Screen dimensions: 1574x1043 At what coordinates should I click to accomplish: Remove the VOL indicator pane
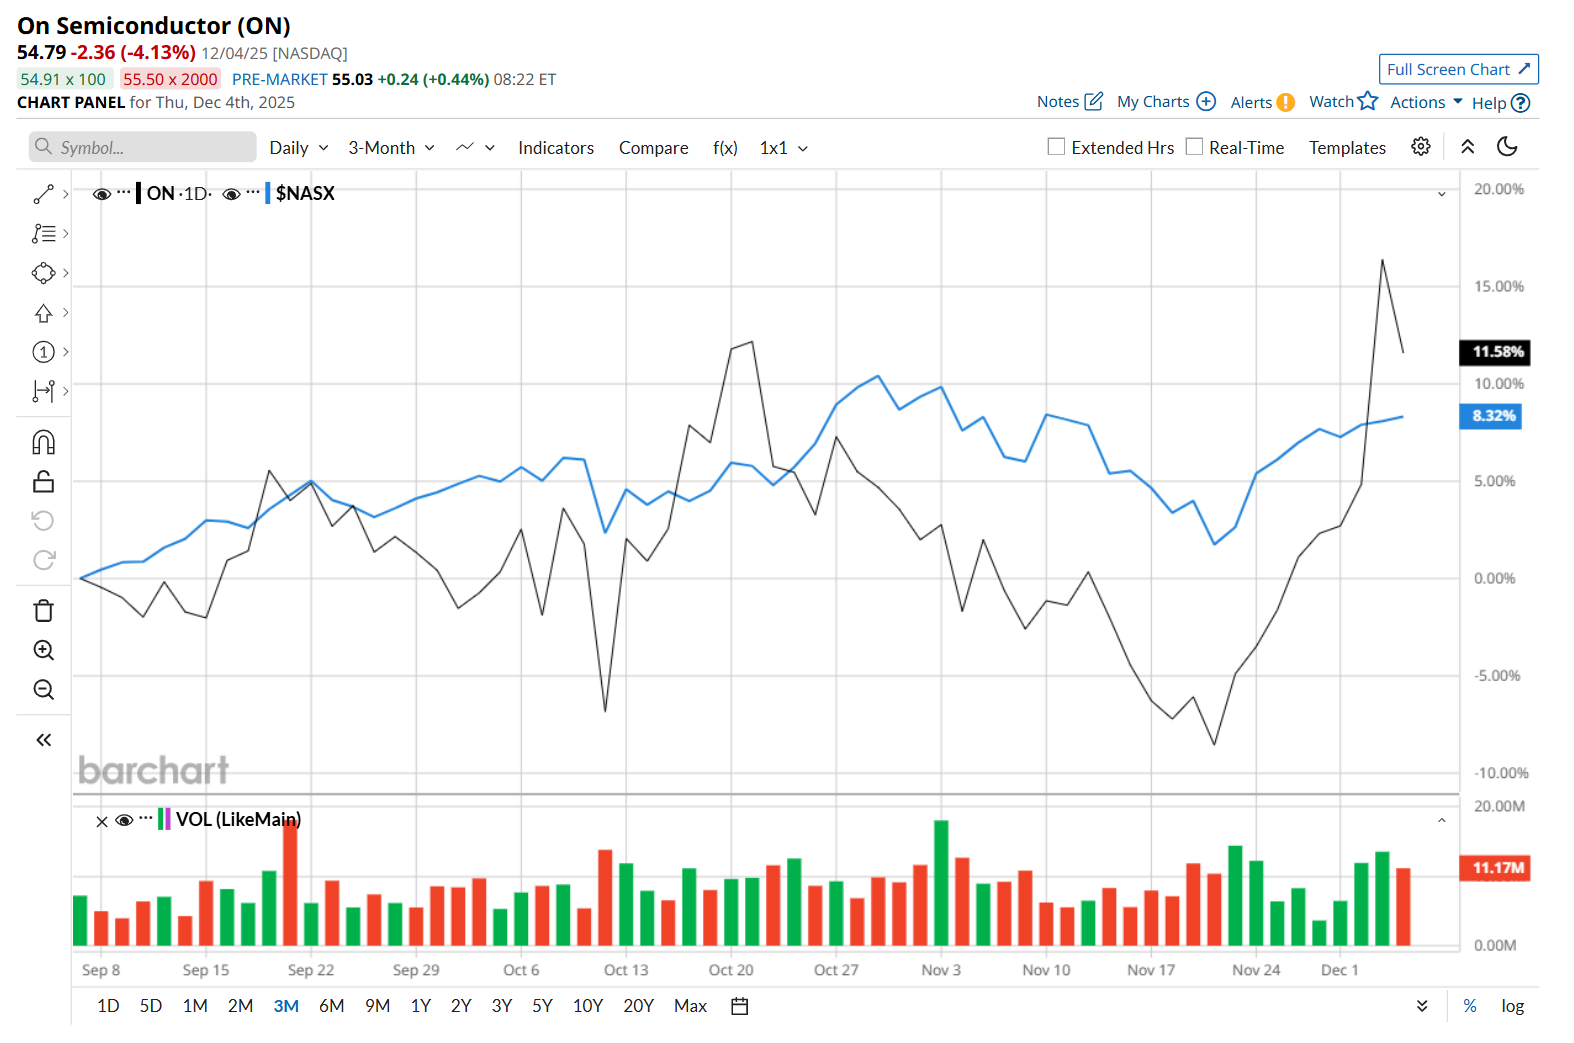[x=102, y=821]
